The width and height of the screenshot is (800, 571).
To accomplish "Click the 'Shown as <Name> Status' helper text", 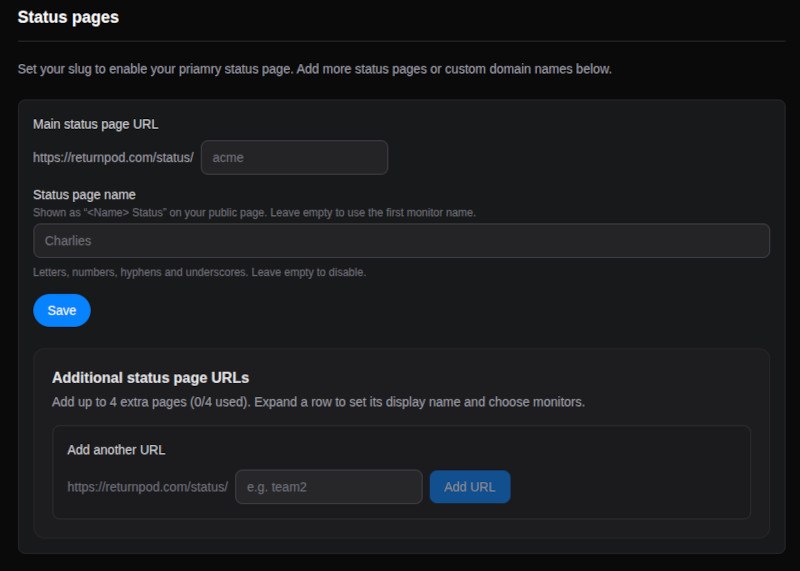I will click(x=254, y=212).
